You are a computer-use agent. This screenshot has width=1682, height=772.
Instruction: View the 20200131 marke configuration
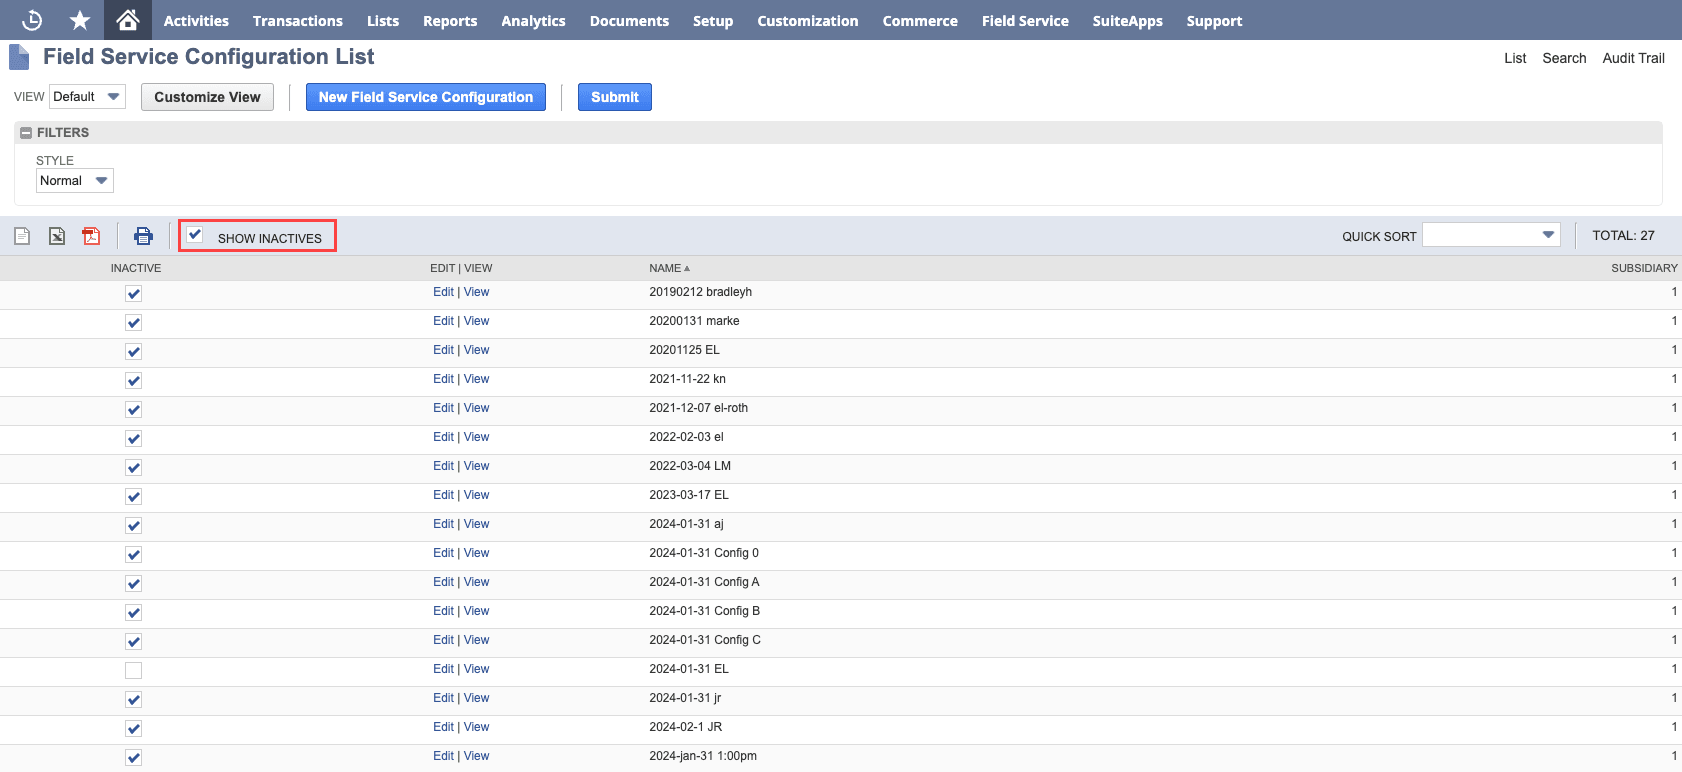477,321
